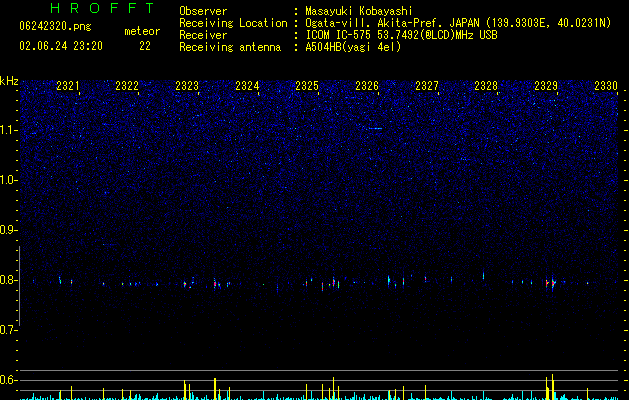Click the 0.9 frequency axis label
This screenshot has width=629, height=400.
coord(8,230)
